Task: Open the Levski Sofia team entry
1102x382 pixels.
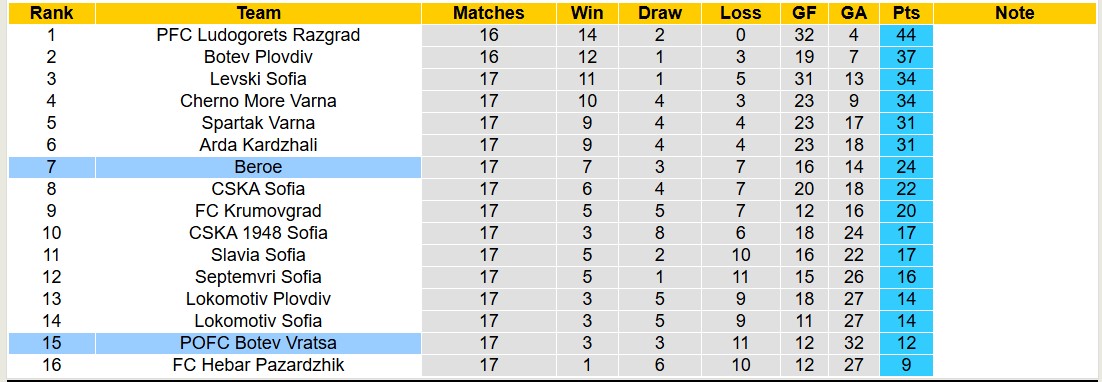Action: click(259, 79)
